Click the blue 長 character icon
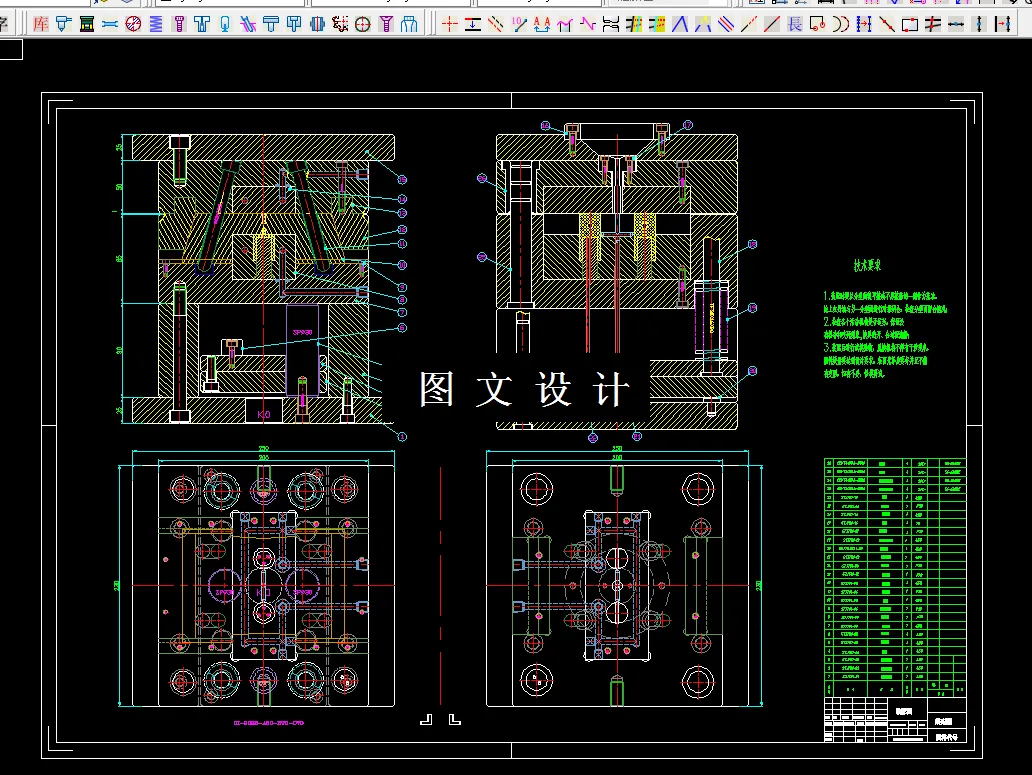This screenshot has height=775, width=1032. coord(795,23)
